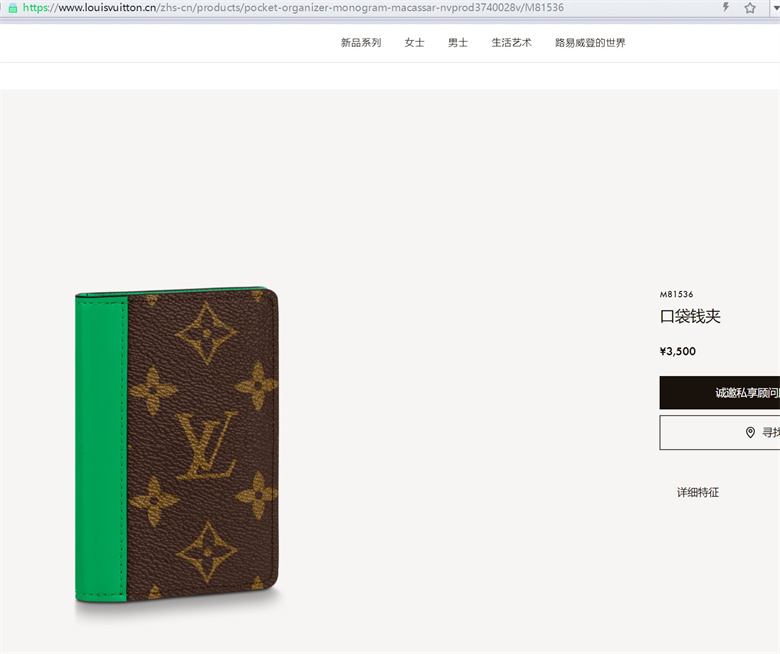Open the 男士 menu
The image size is (780, 654).
(x=458, y=43)
